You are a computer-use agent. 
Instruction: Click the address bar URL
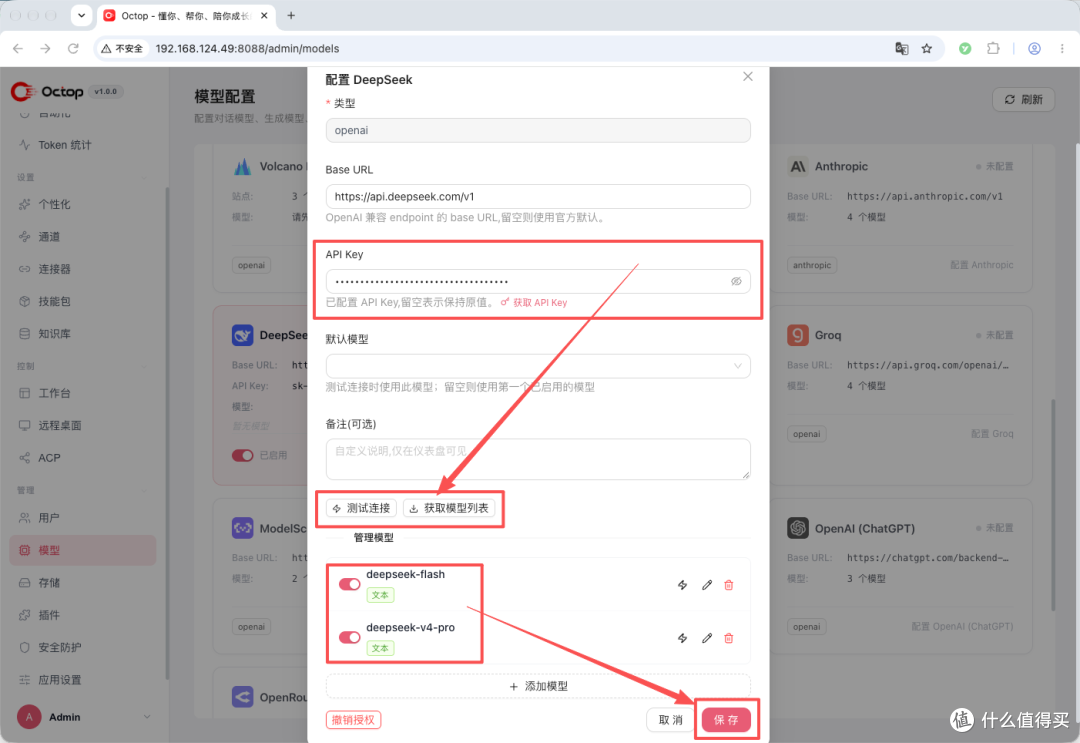(x=247, y=48)
